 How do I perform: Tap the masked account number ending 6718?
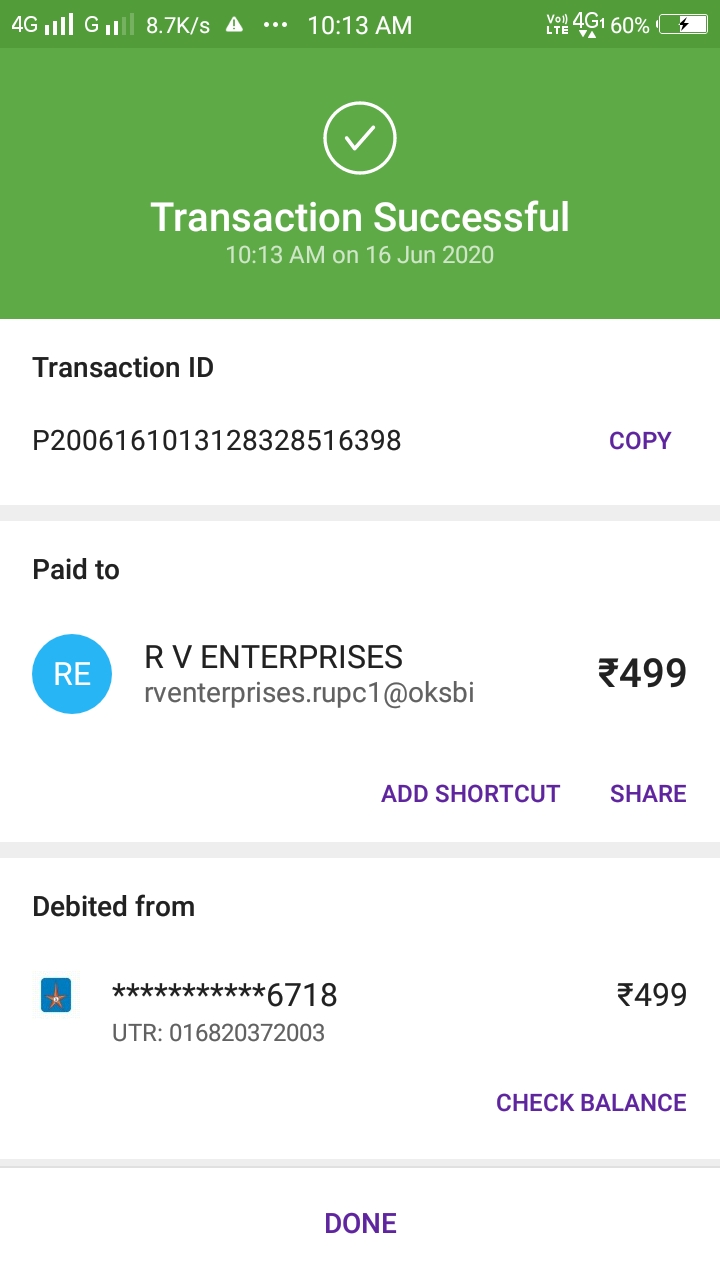click(x=225, y=995)
